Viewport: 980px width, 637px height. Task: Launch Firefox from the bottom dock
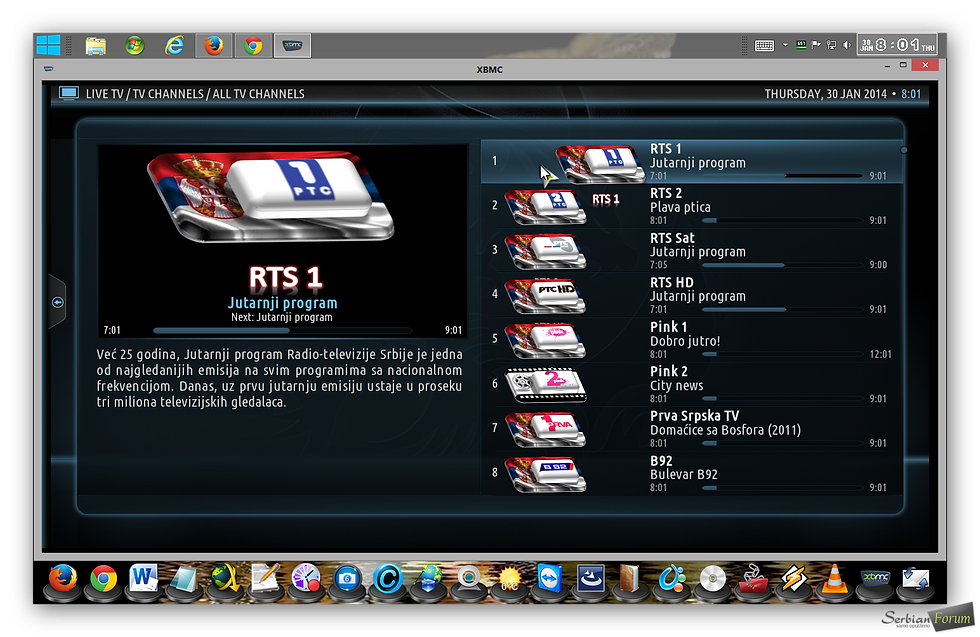pos(63,579)
